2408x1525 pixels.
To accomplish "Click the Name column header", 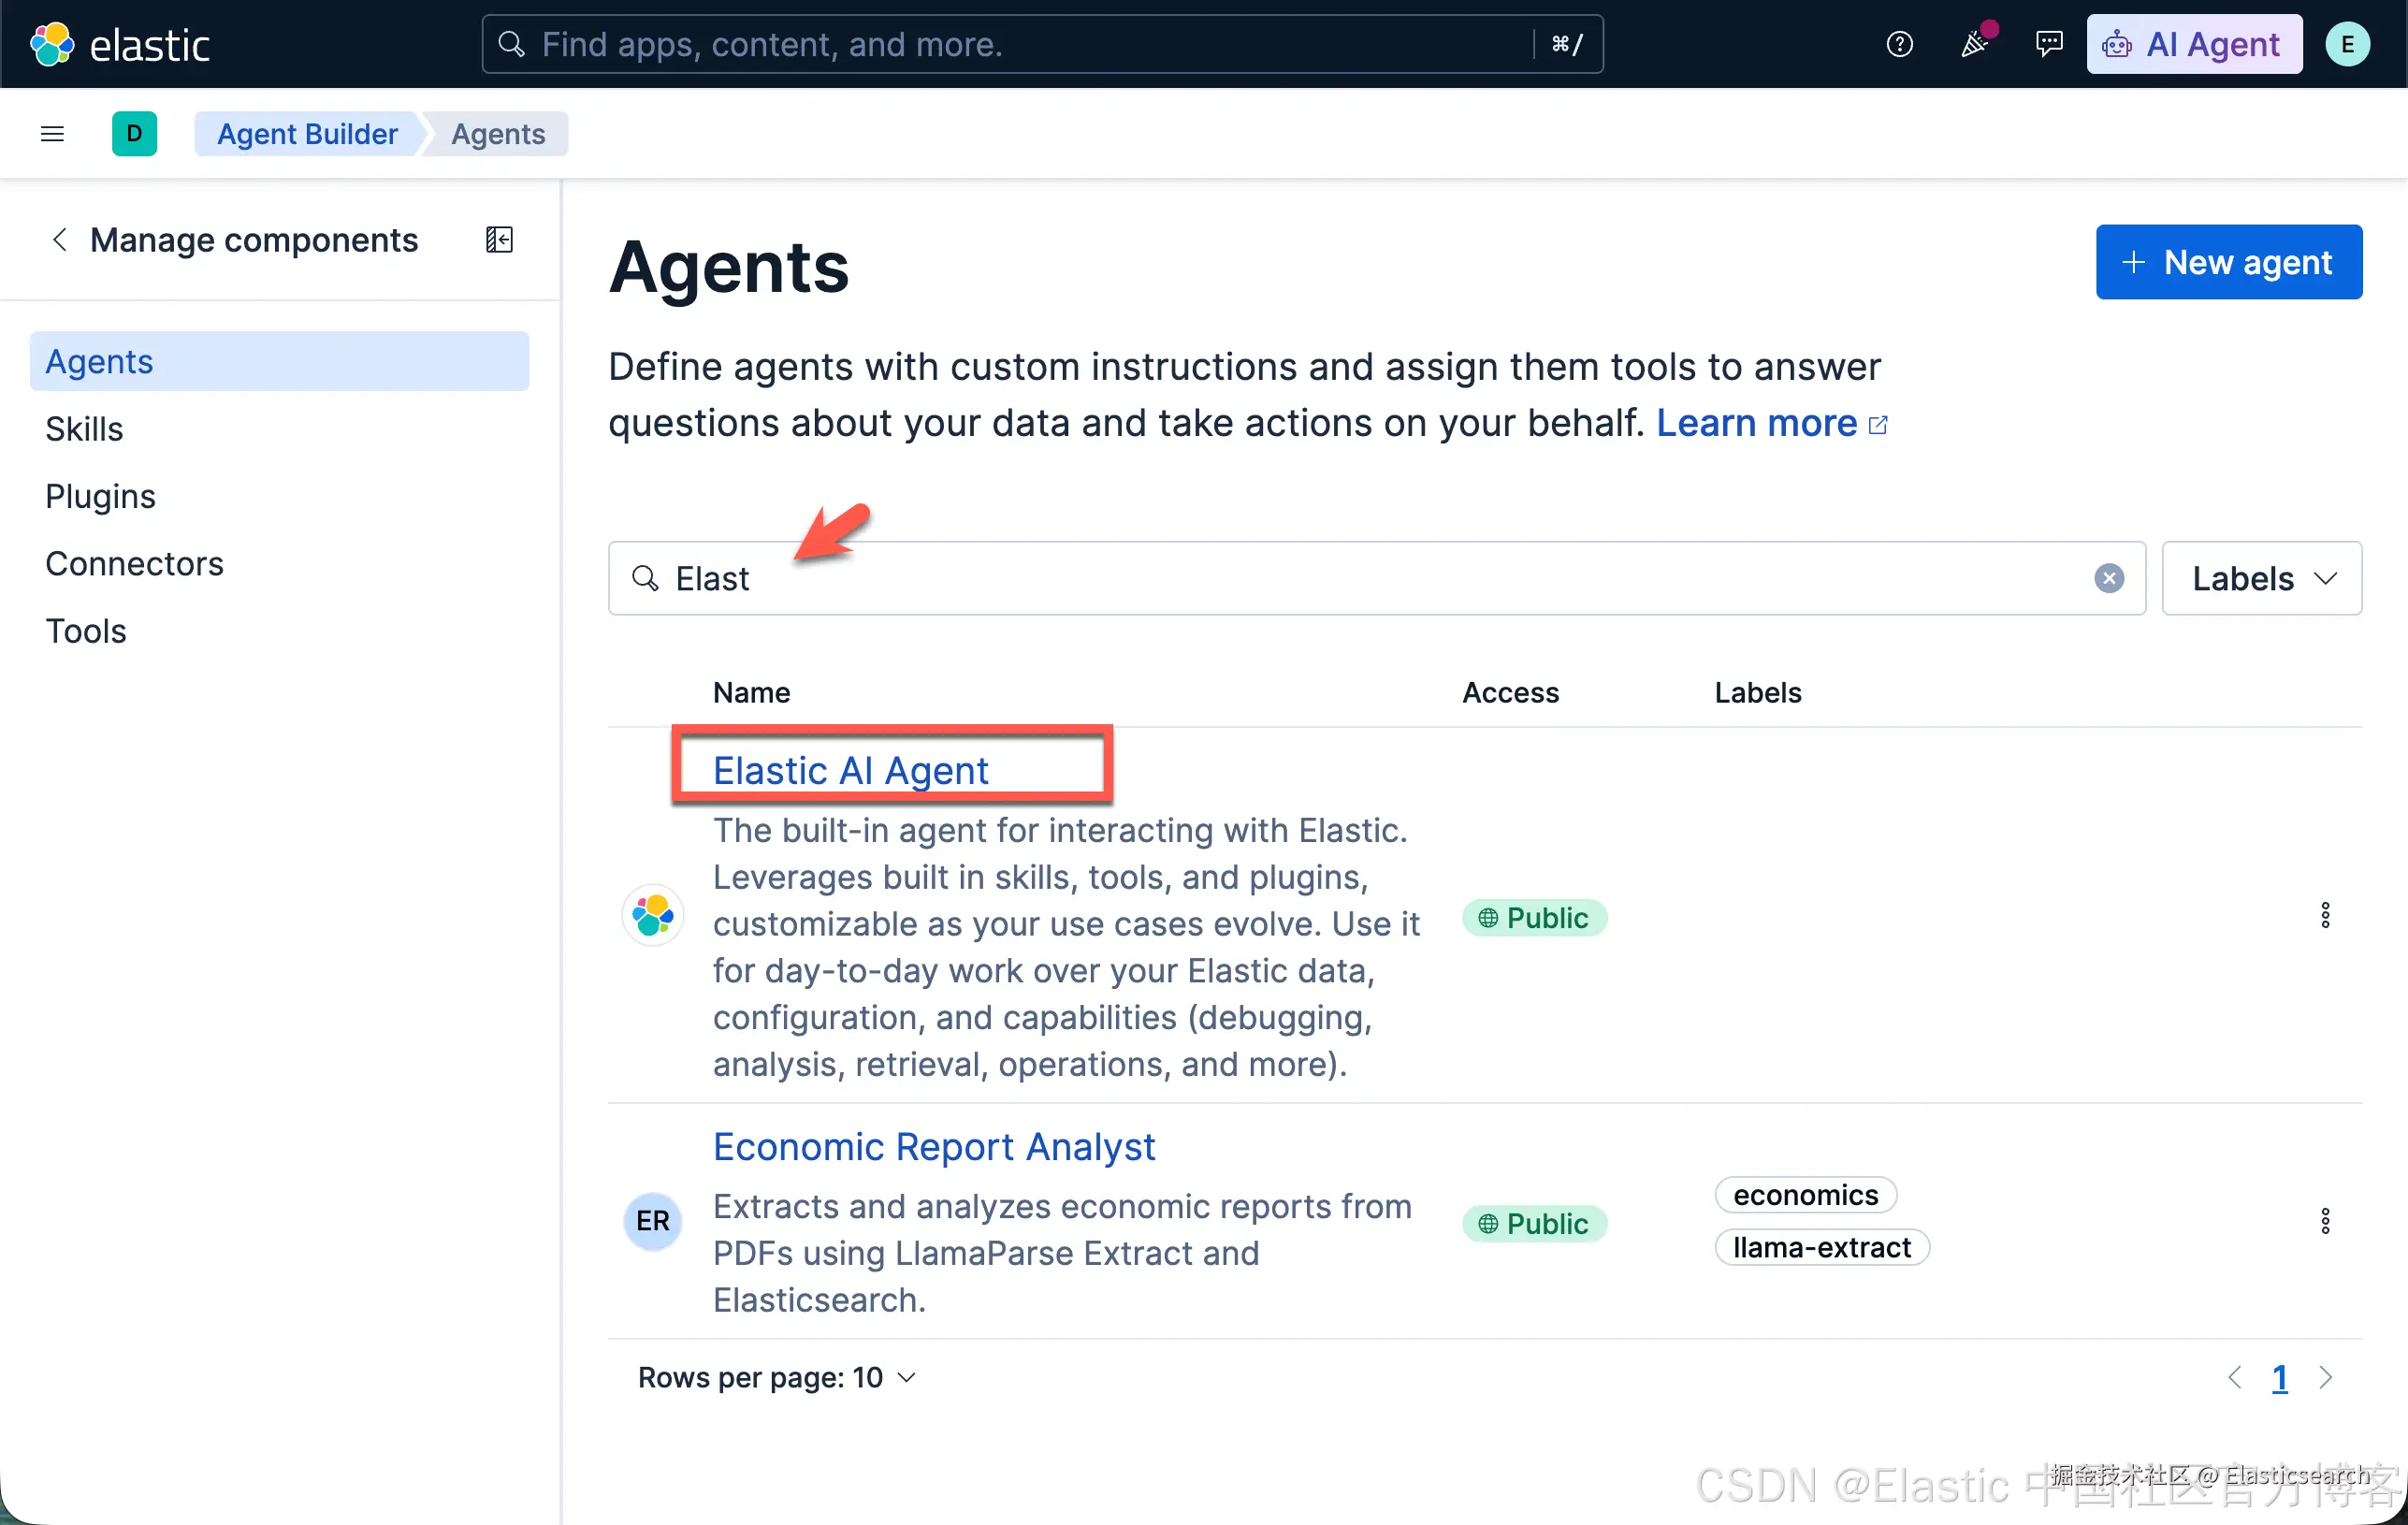I will click(751, 692).
